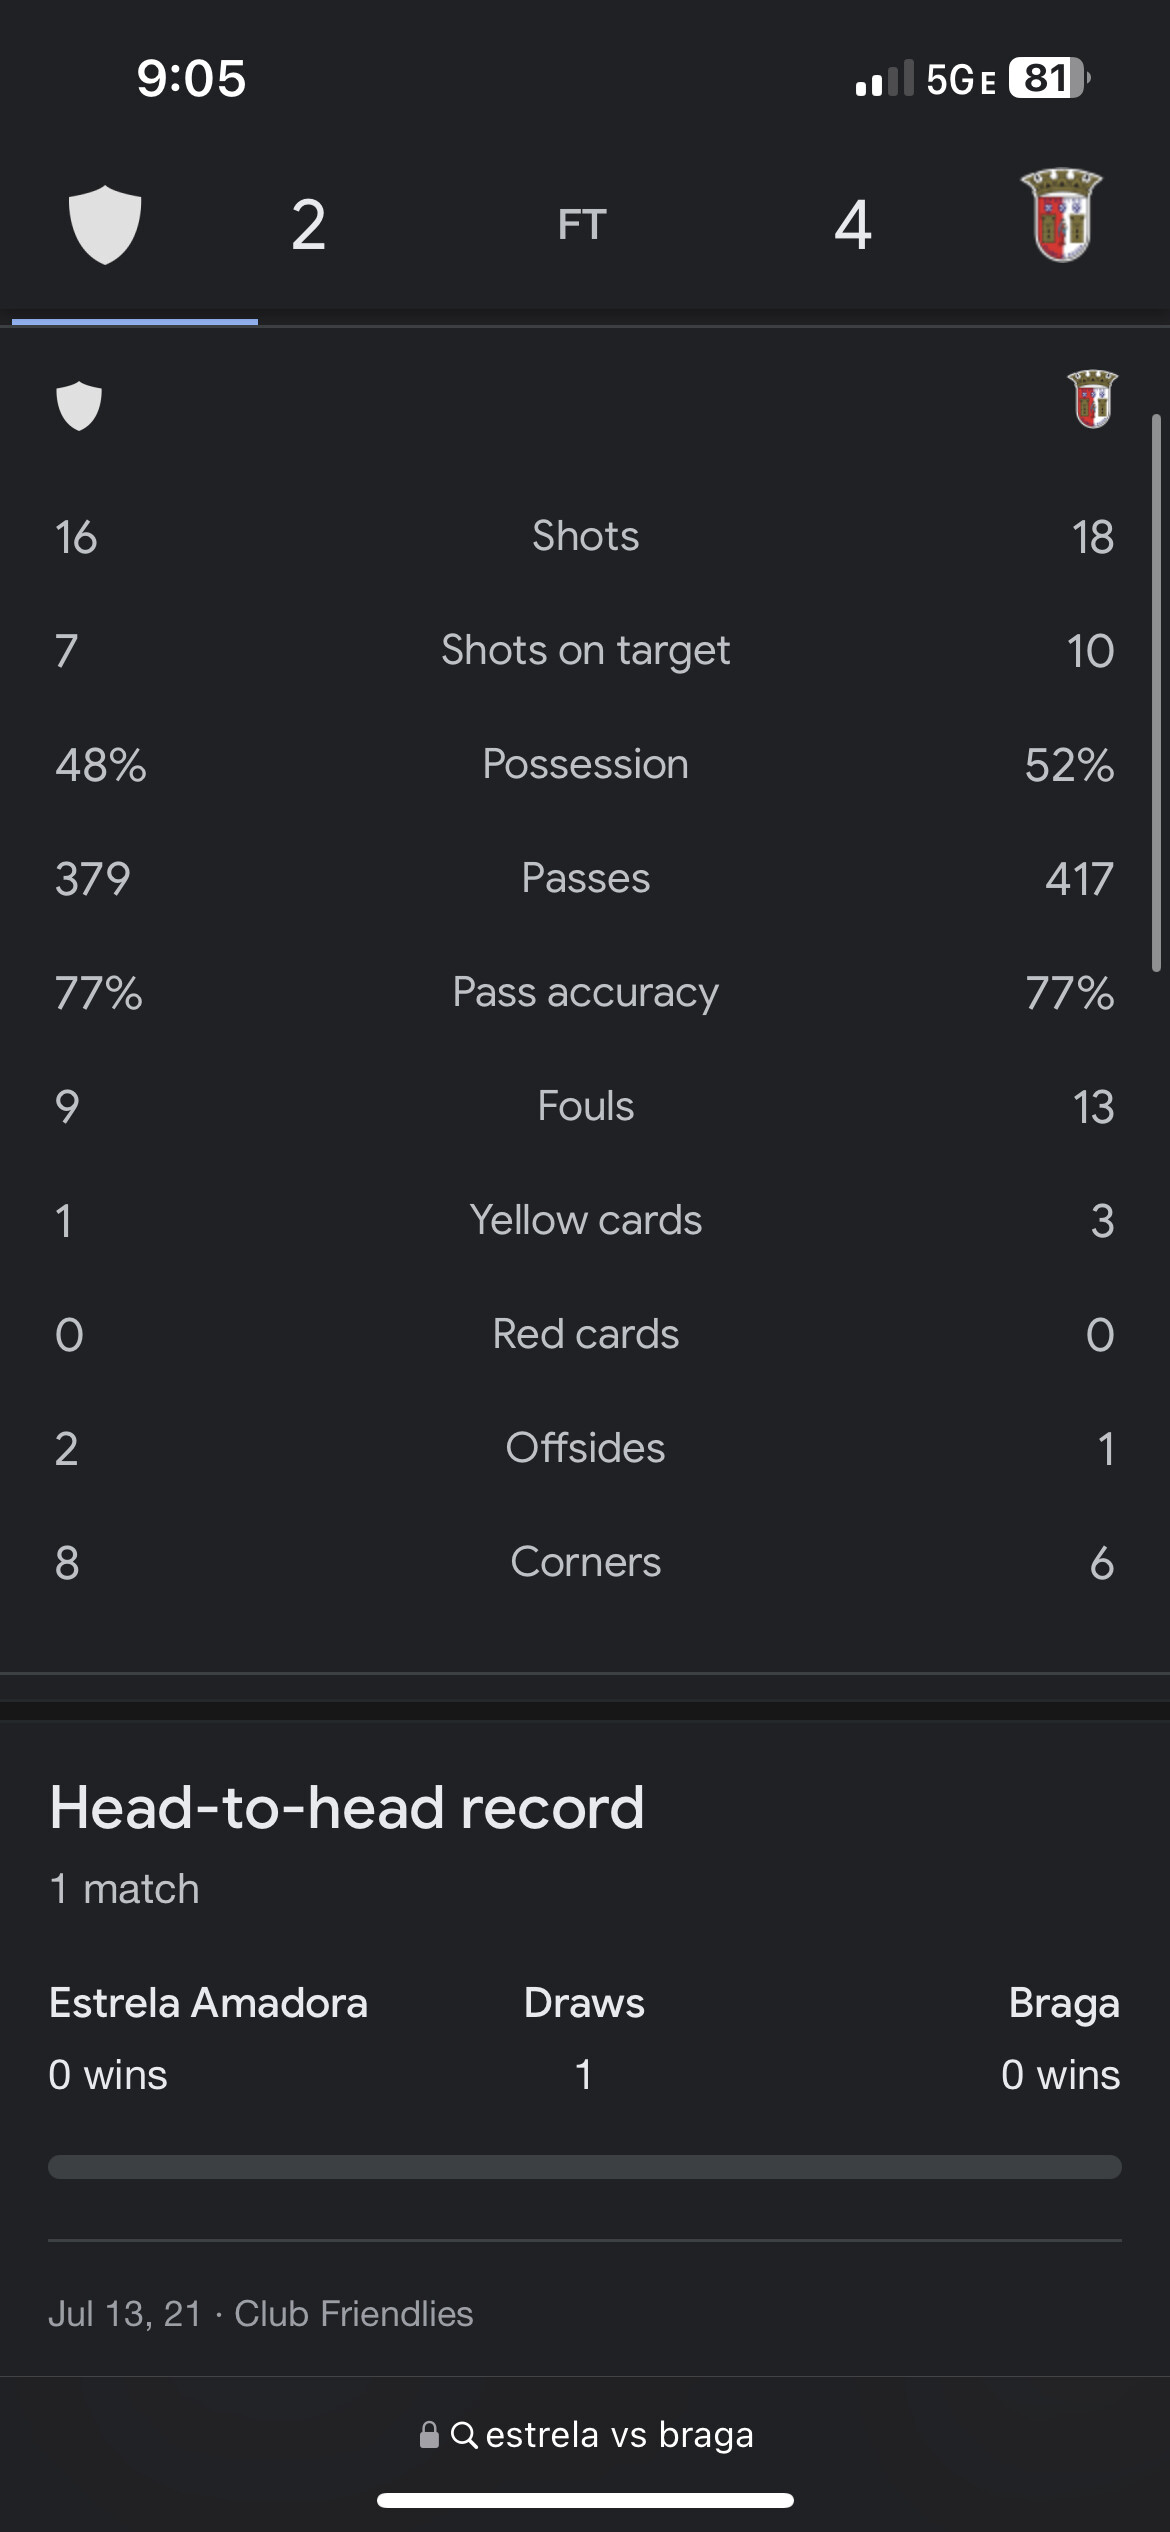Open the 'estrela vs braga' address field

[619, 2435]
